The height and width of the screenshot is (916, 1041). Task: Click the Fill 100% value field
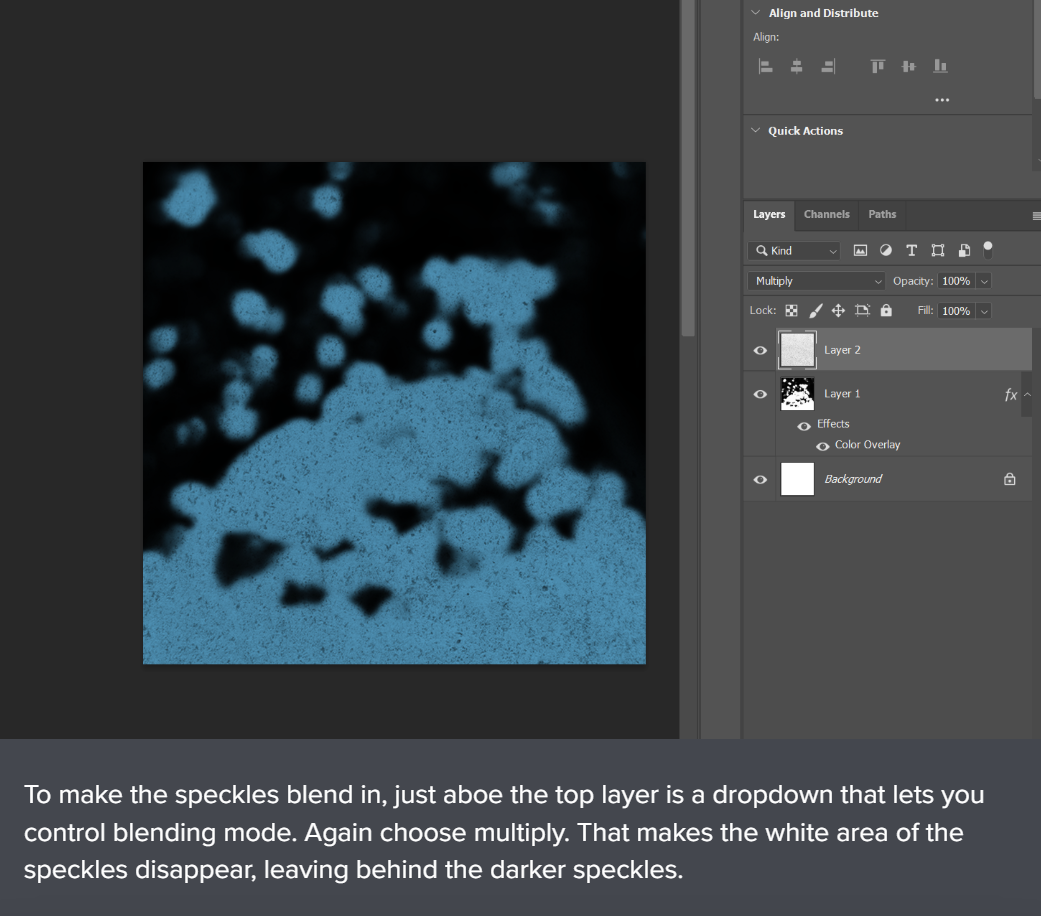(956, 311)
